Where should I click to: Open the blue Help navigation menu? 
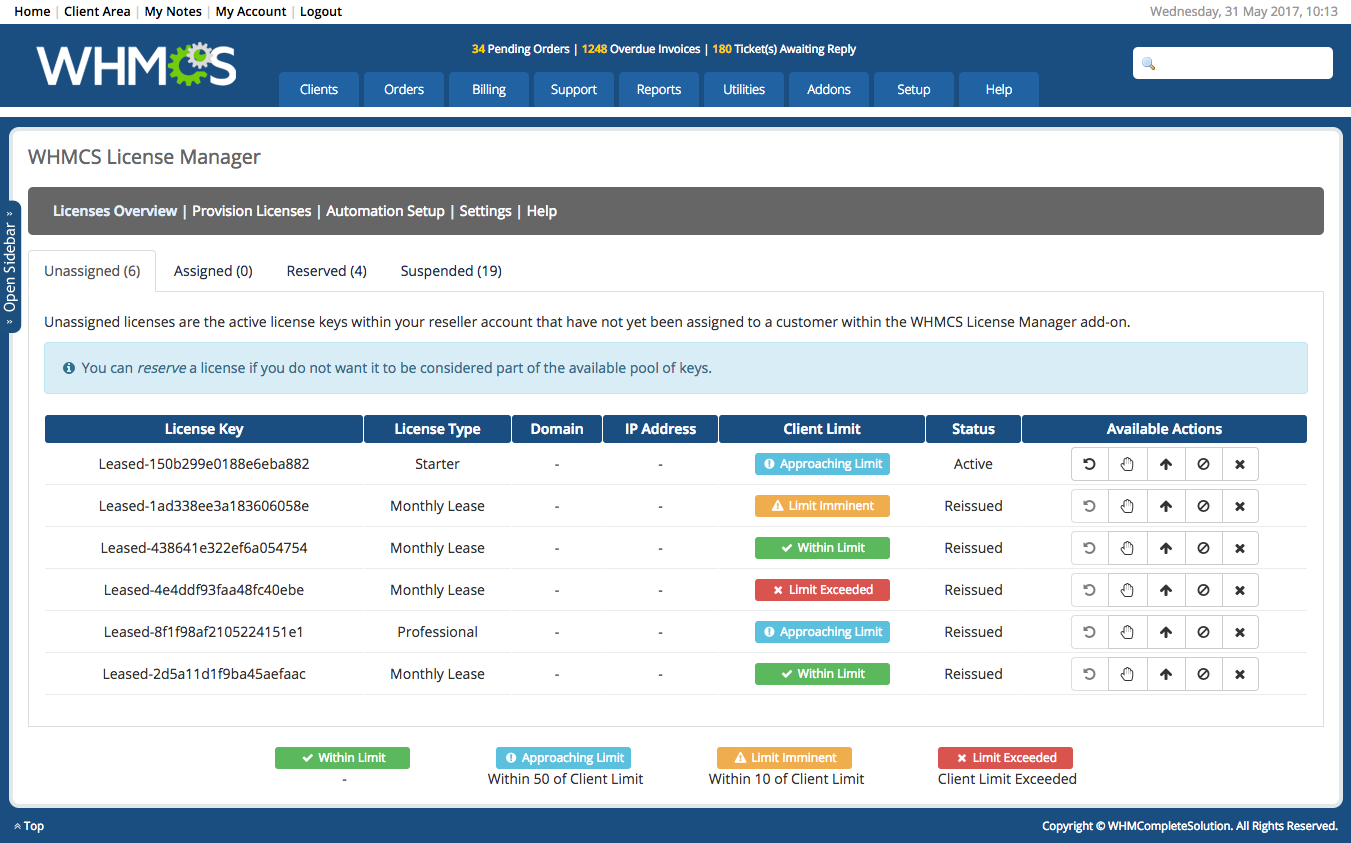pos(999,89)
